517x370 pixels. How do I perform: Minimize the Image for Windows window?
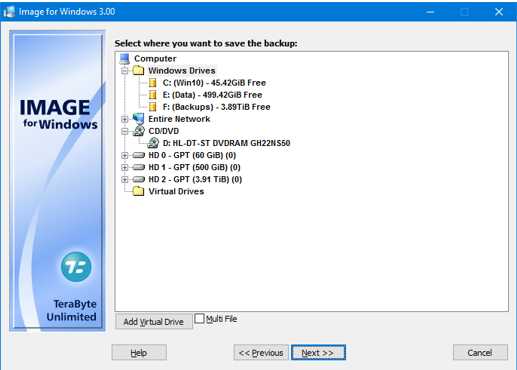pyautogui.click(x=430, y=12)
